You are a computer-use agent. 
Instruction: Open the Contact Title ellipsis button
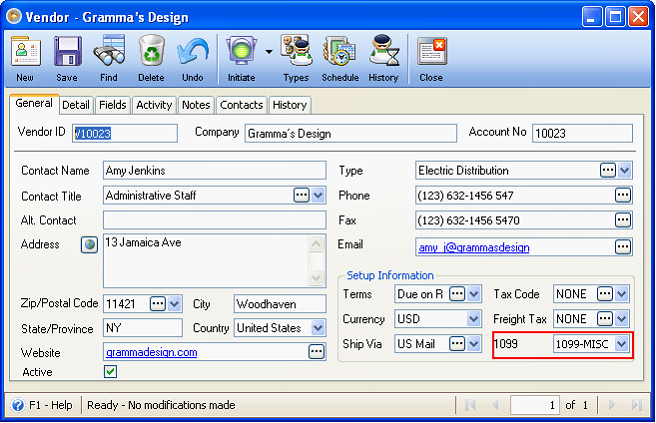[x=301, y=195]
